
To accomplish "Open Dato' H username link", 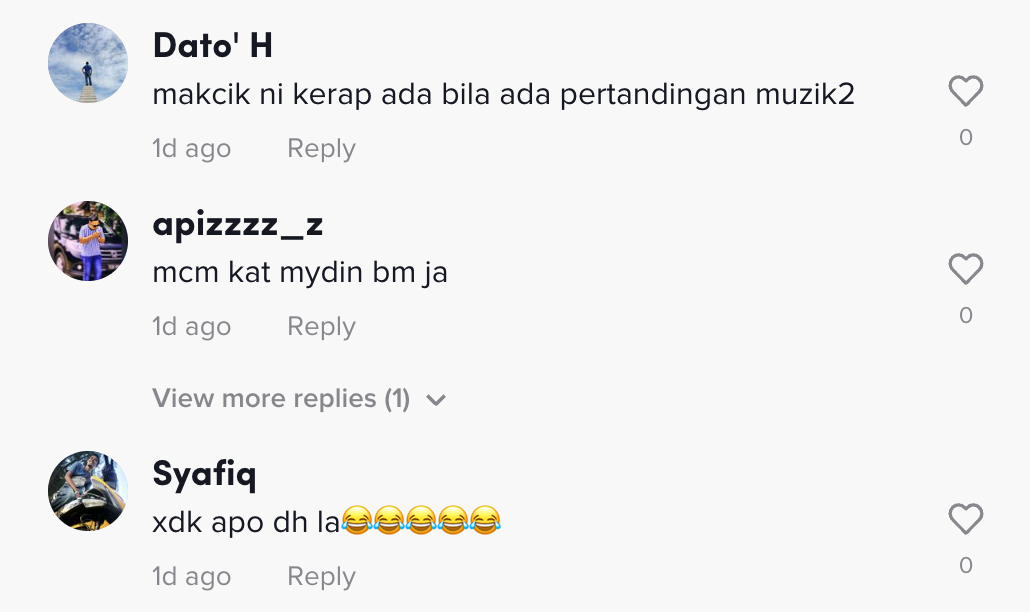I will click(x=212, y=46).
